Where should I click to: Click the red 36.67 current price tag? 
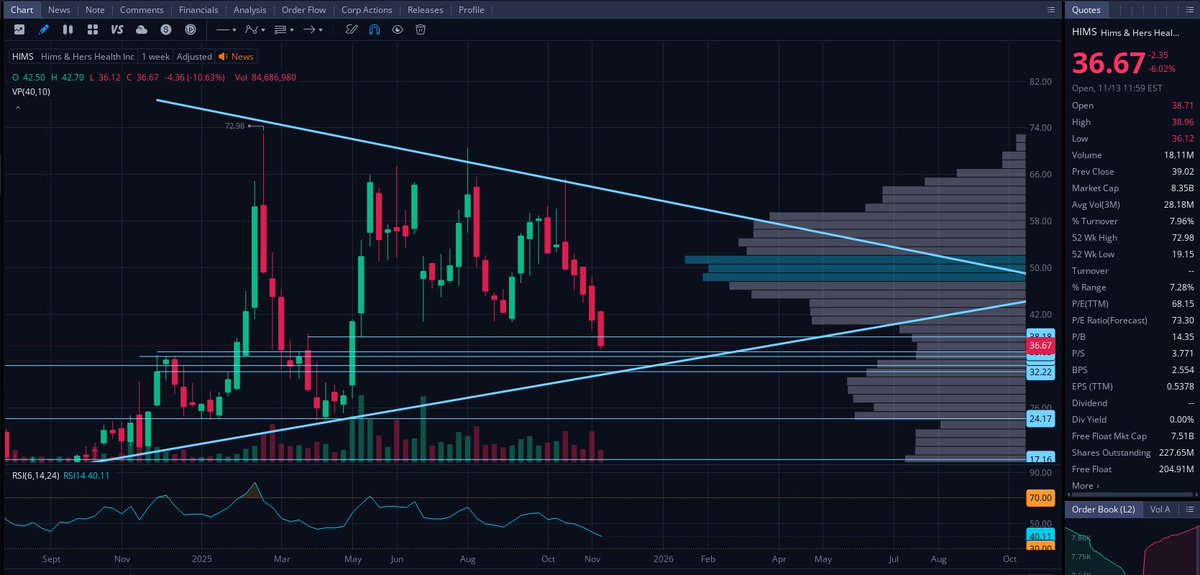pos(1041,346)
